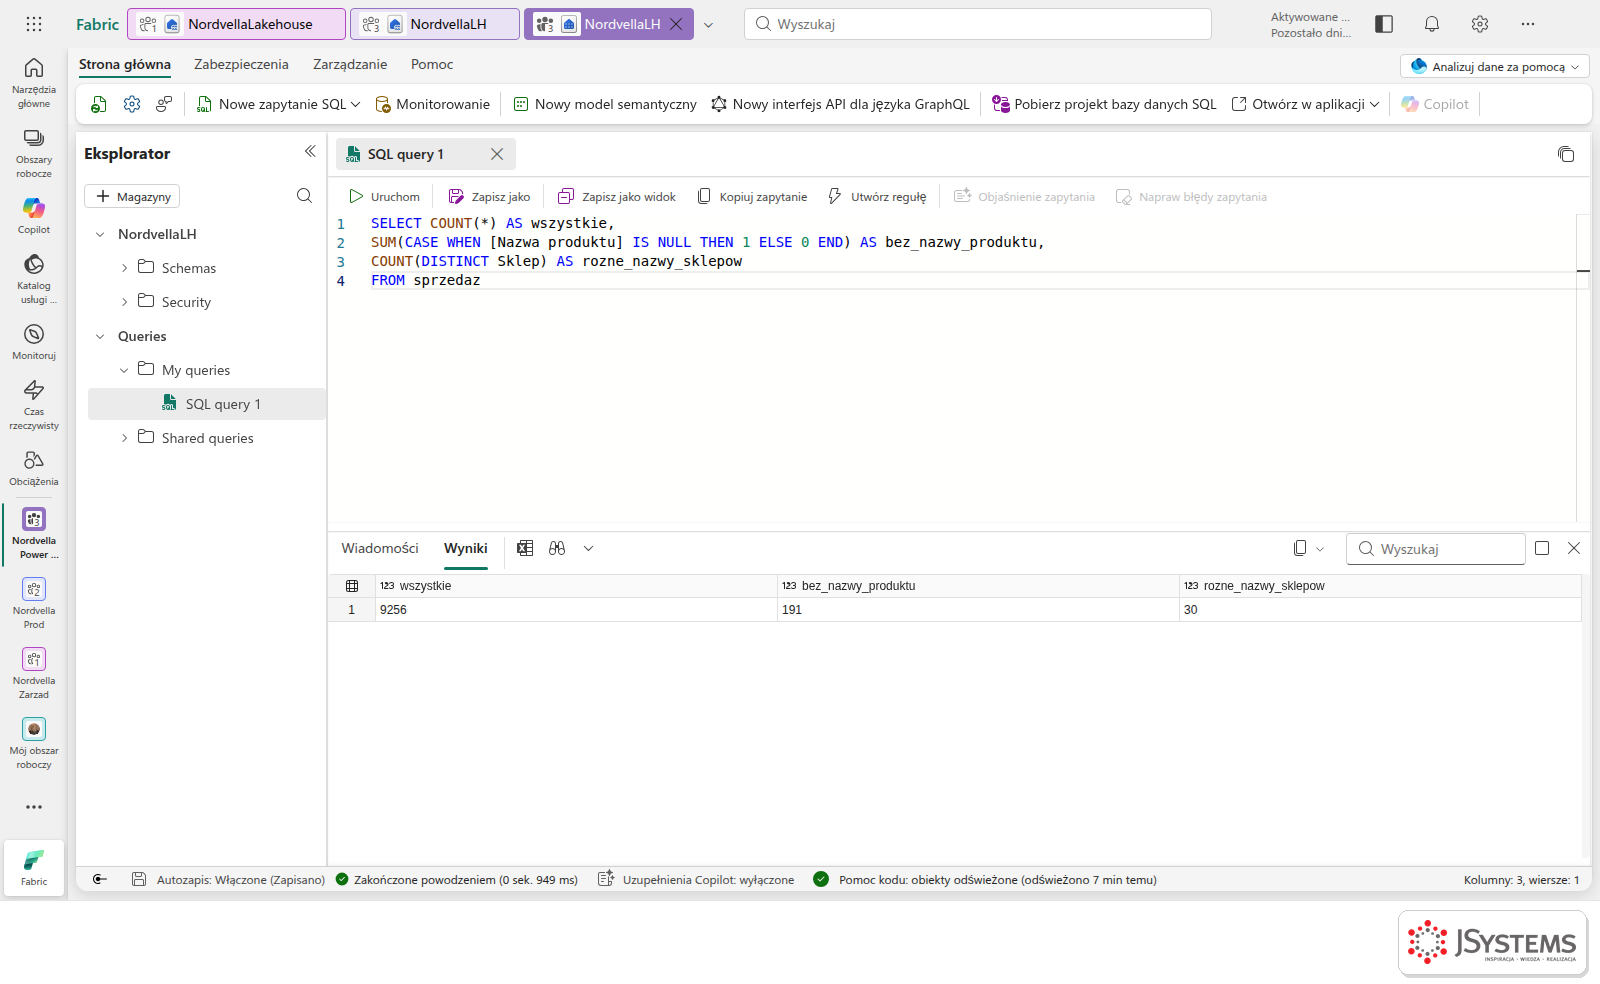This screenshot has width=1600, height=984.
Task: Expand the Security folder
Action: [124, 302]
